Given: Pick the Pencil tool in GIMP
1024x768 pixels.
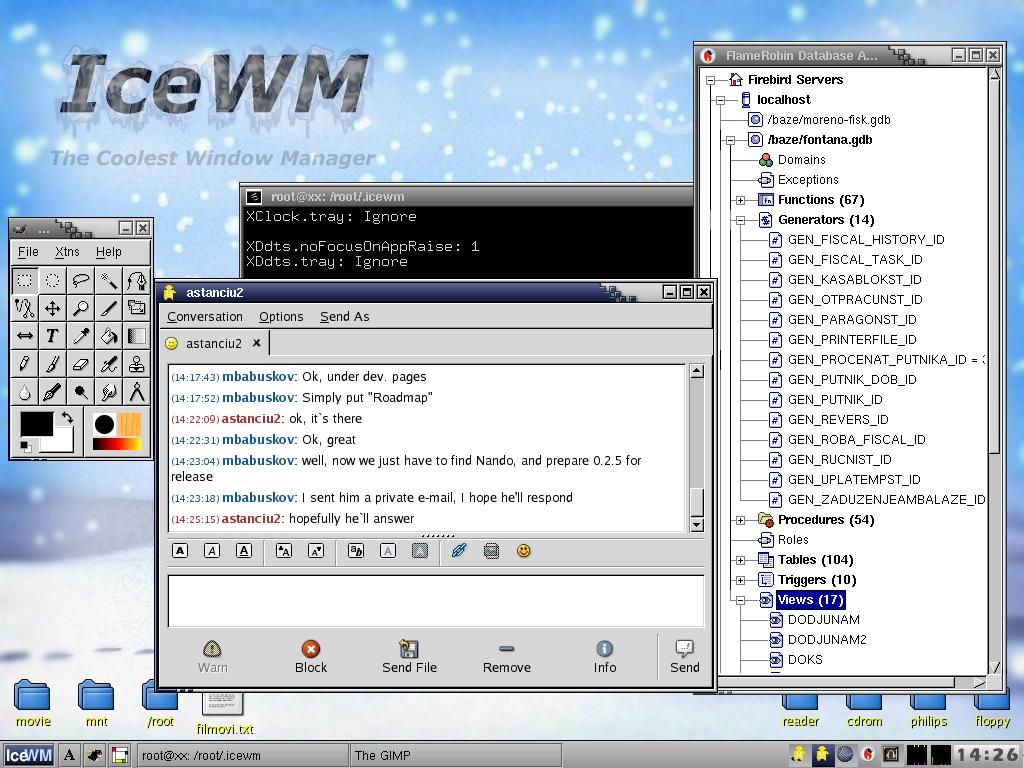Looking at the screenshot, I should pyautogui.click(x=25, y=364).
